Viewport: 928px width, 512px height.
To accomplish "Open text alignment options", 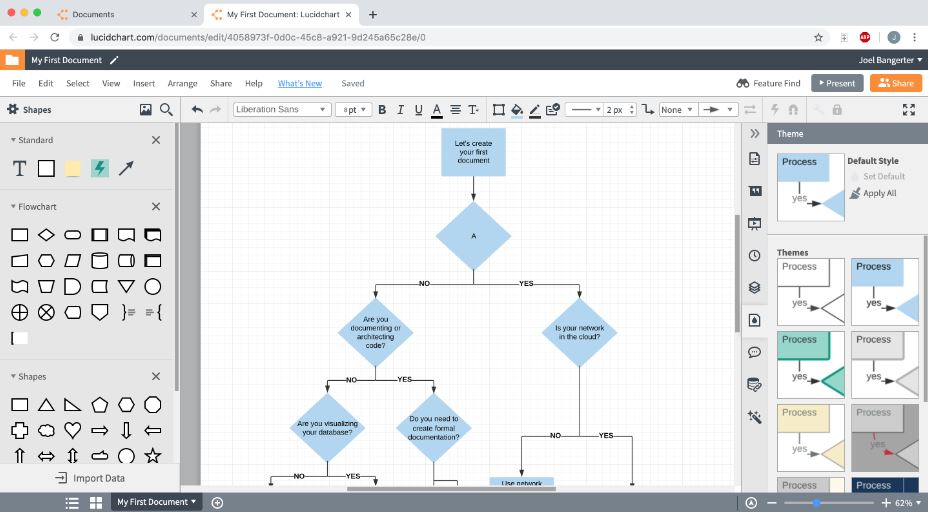I will [x=455, y=110].
